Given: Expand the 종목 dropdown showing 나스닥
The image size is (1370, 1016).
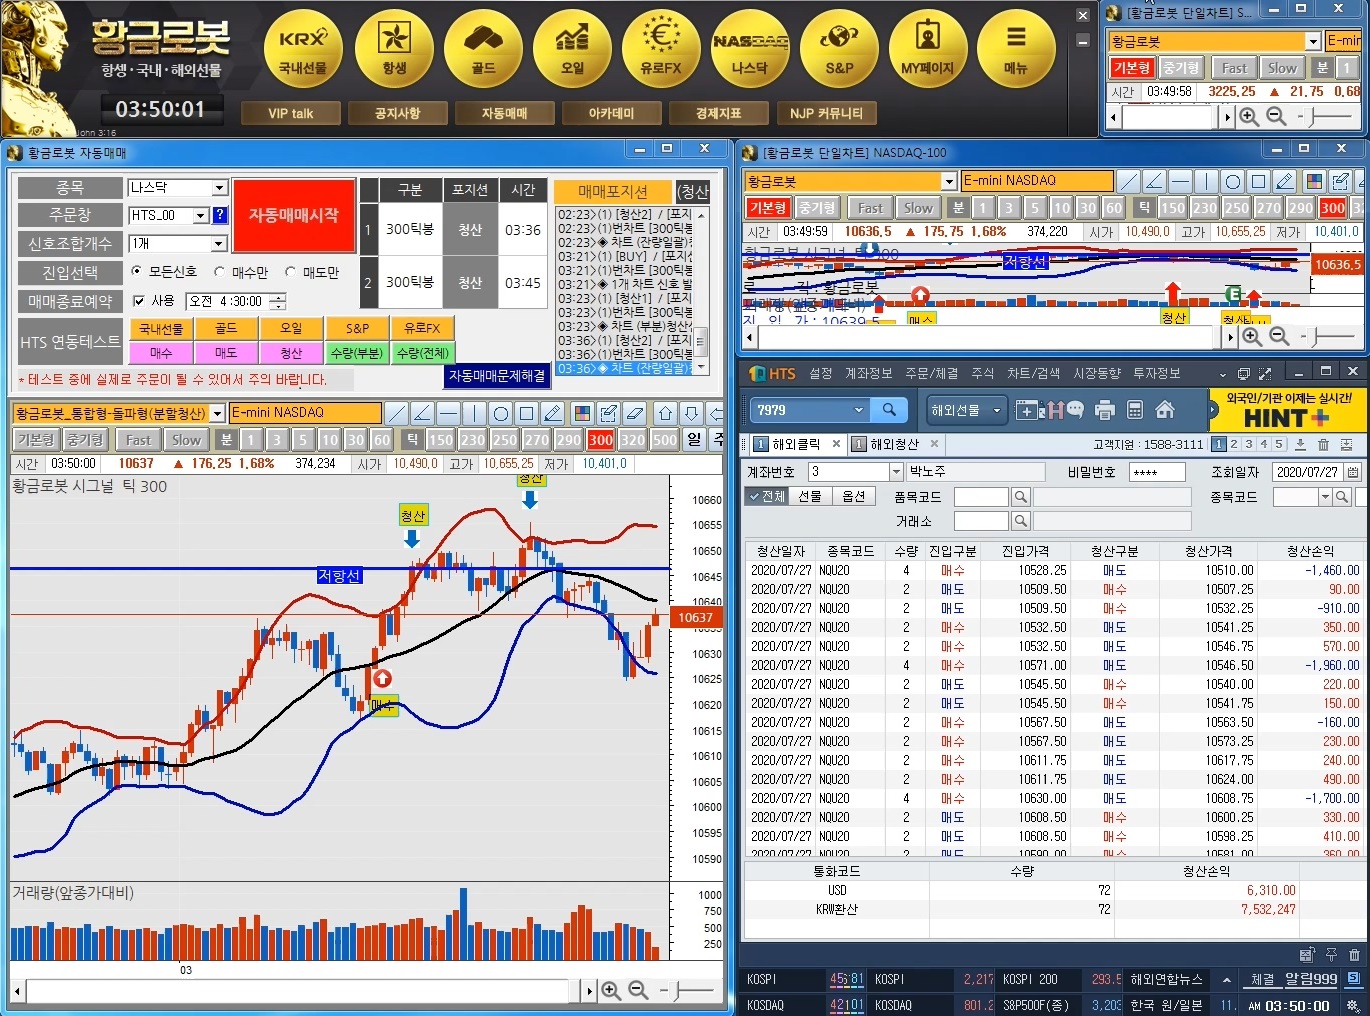Looking at the screenshot, I should (x=220, y=188).
